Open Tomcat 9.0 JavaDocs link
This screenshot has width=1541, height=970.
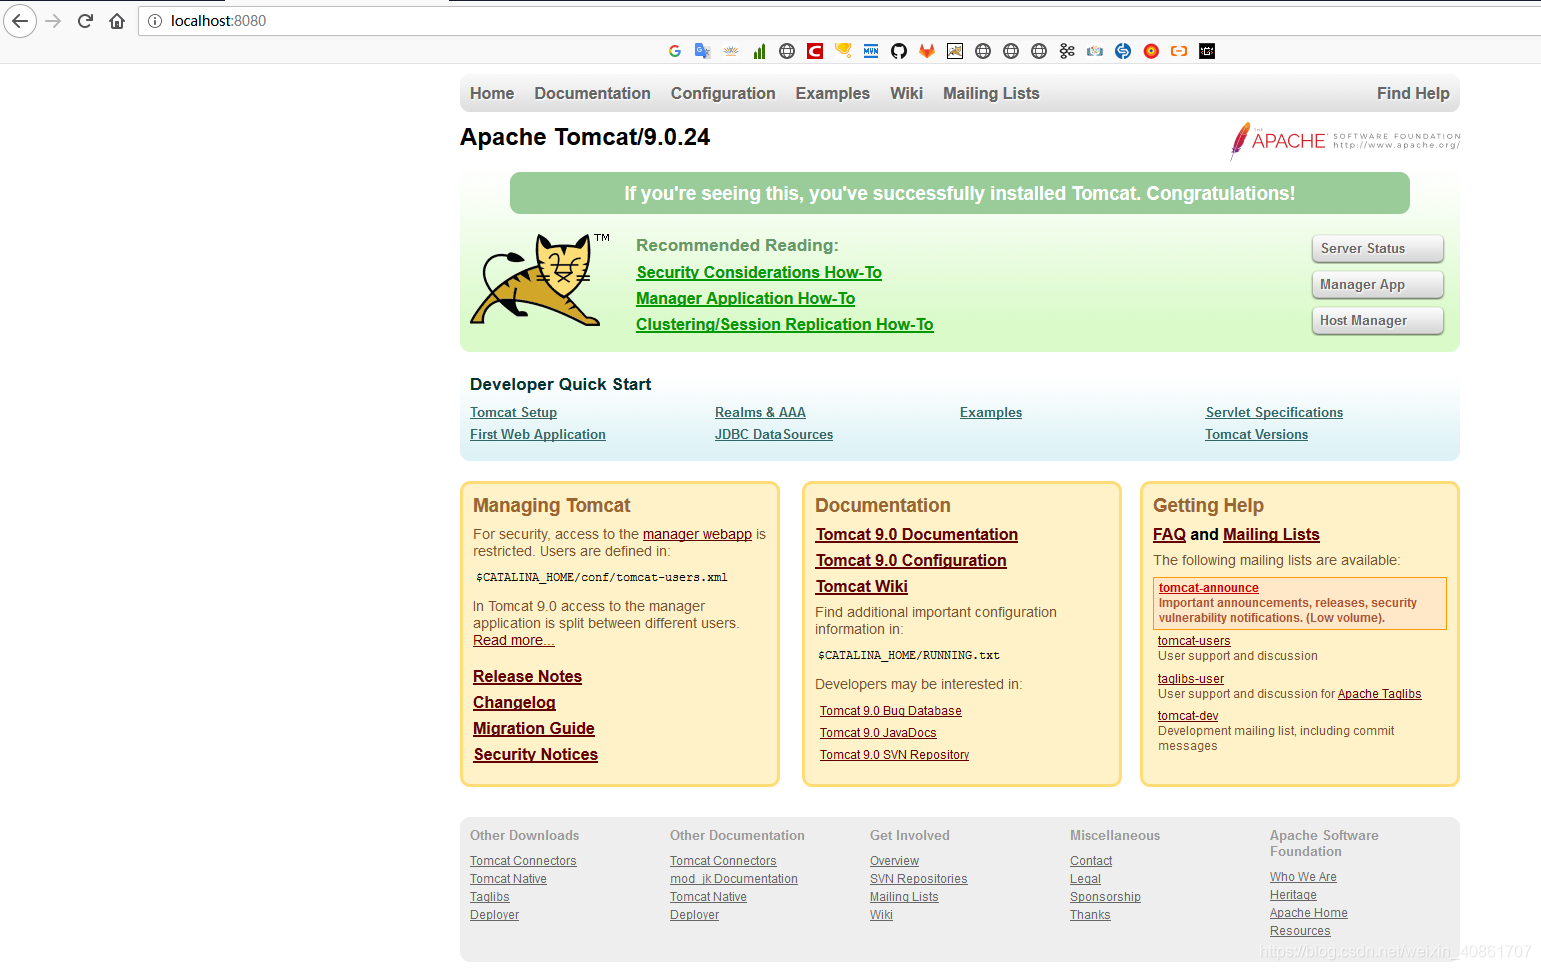878,733
